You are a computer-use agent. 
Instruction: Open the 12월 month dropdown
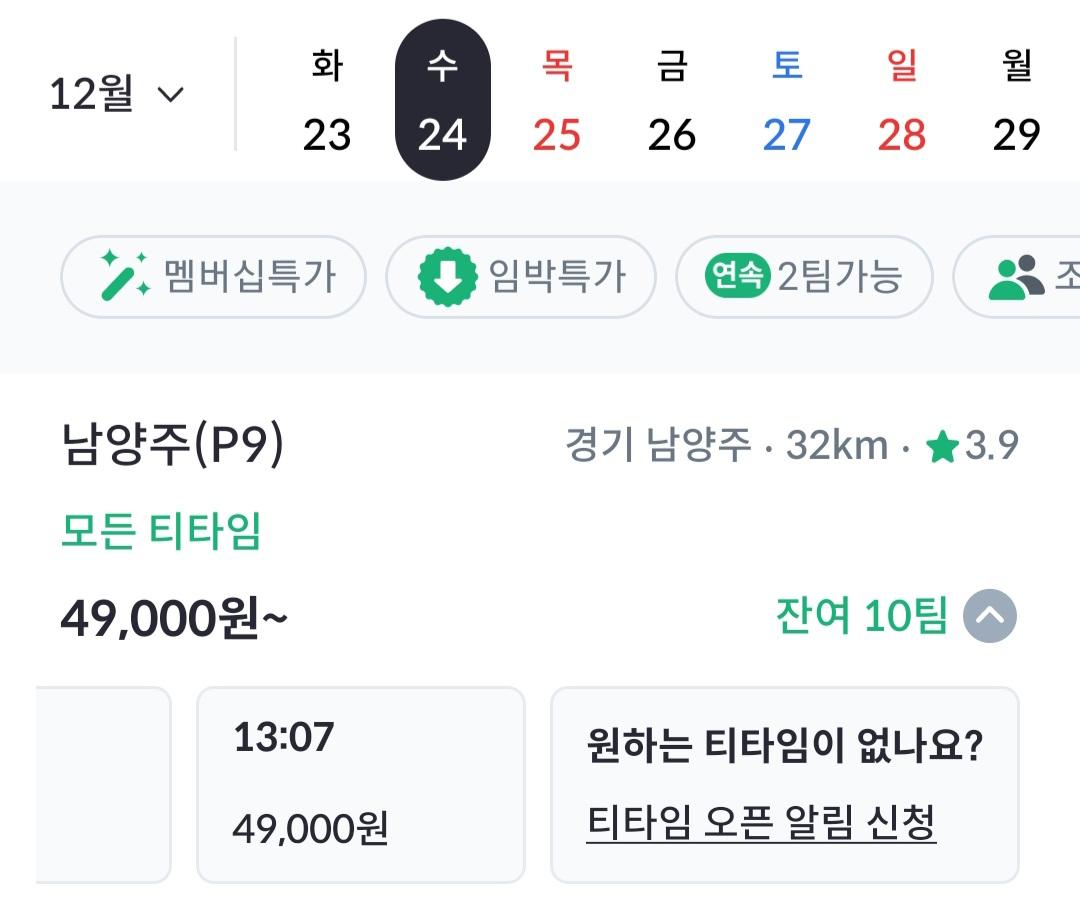117,95
